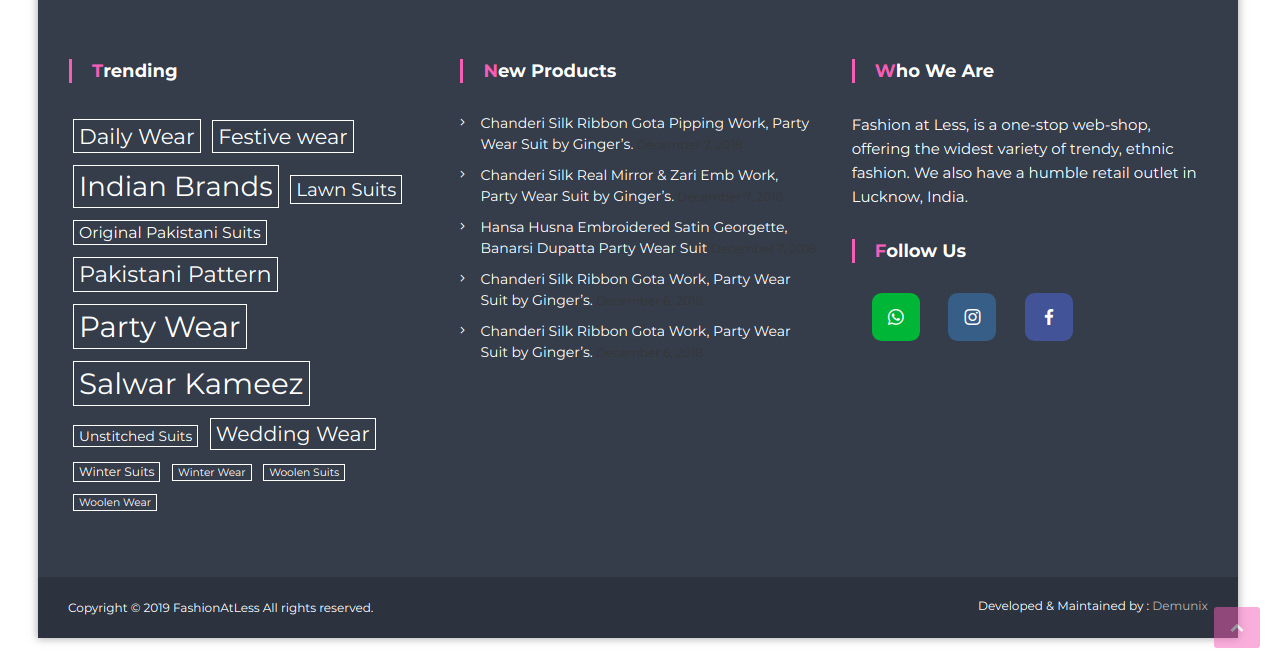Open the Facebook social icon

click(x=1048, y=317)
